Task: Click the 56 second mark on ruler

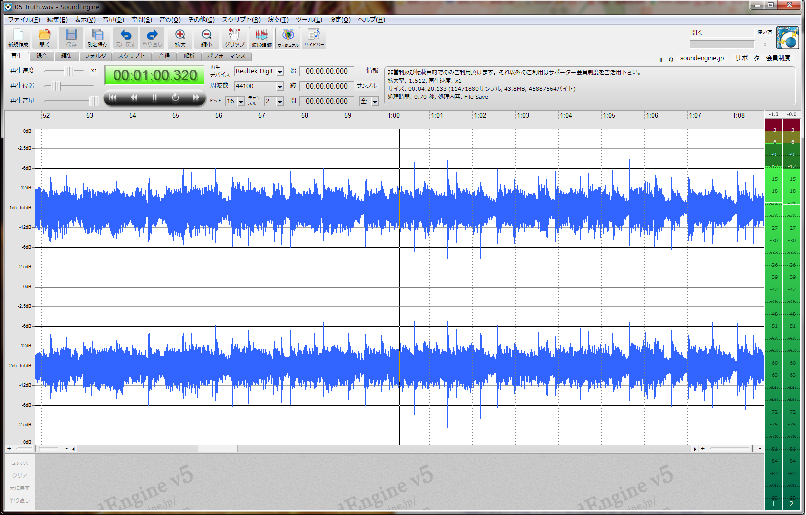Action: pyautogui.click(x=219, y=116)
